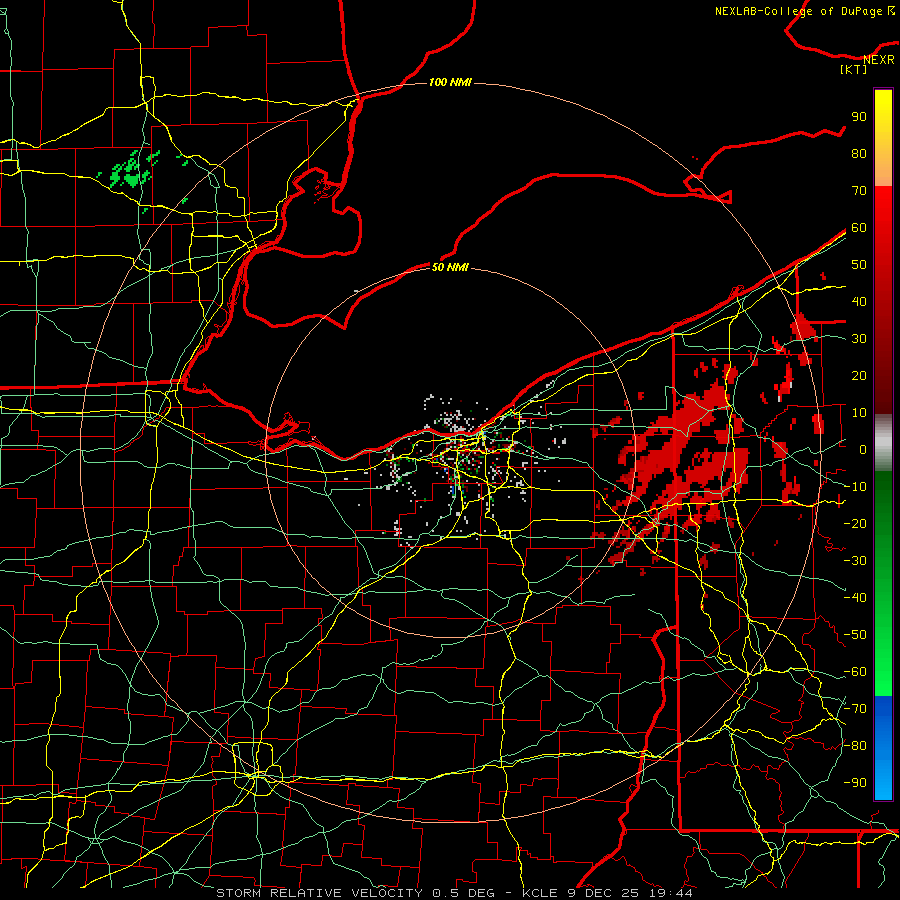Viewport: 900px width, 900px height.
Task: Select the -30 value on velocity scale
Action: (855, 561)
